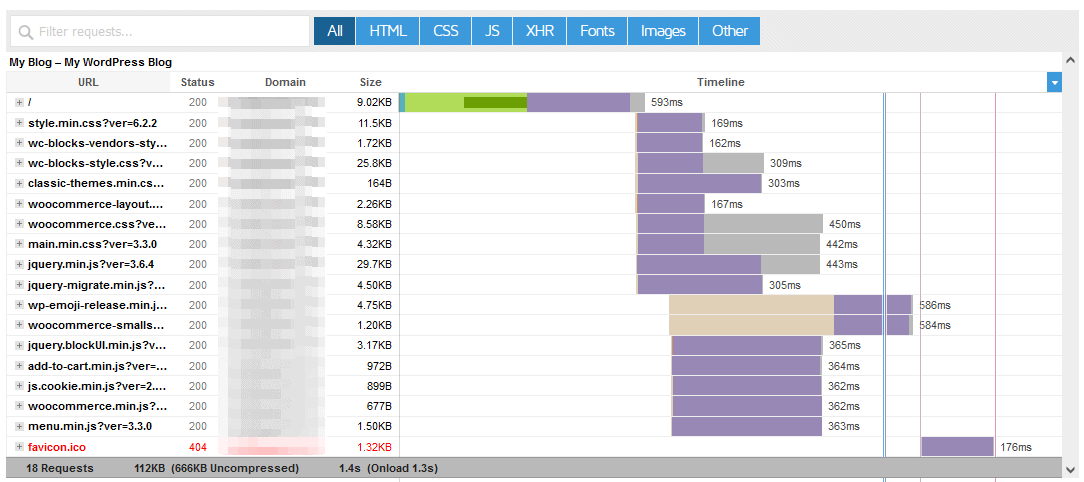This screenshot has width=1084, height=482.
Task: Click the 9.02KB size cell
Action: tap(375, 102)
